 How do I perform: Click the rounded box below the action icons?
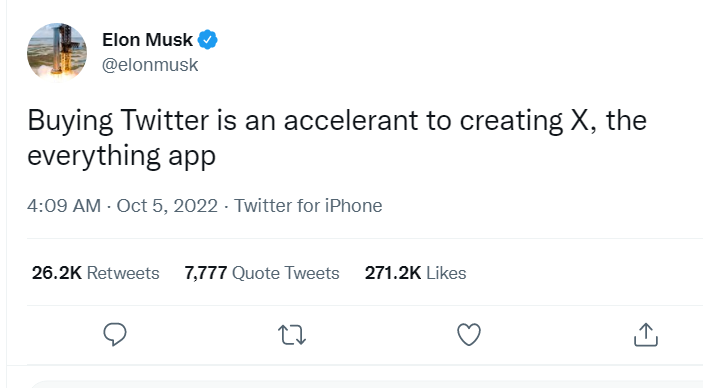[365, 384]
